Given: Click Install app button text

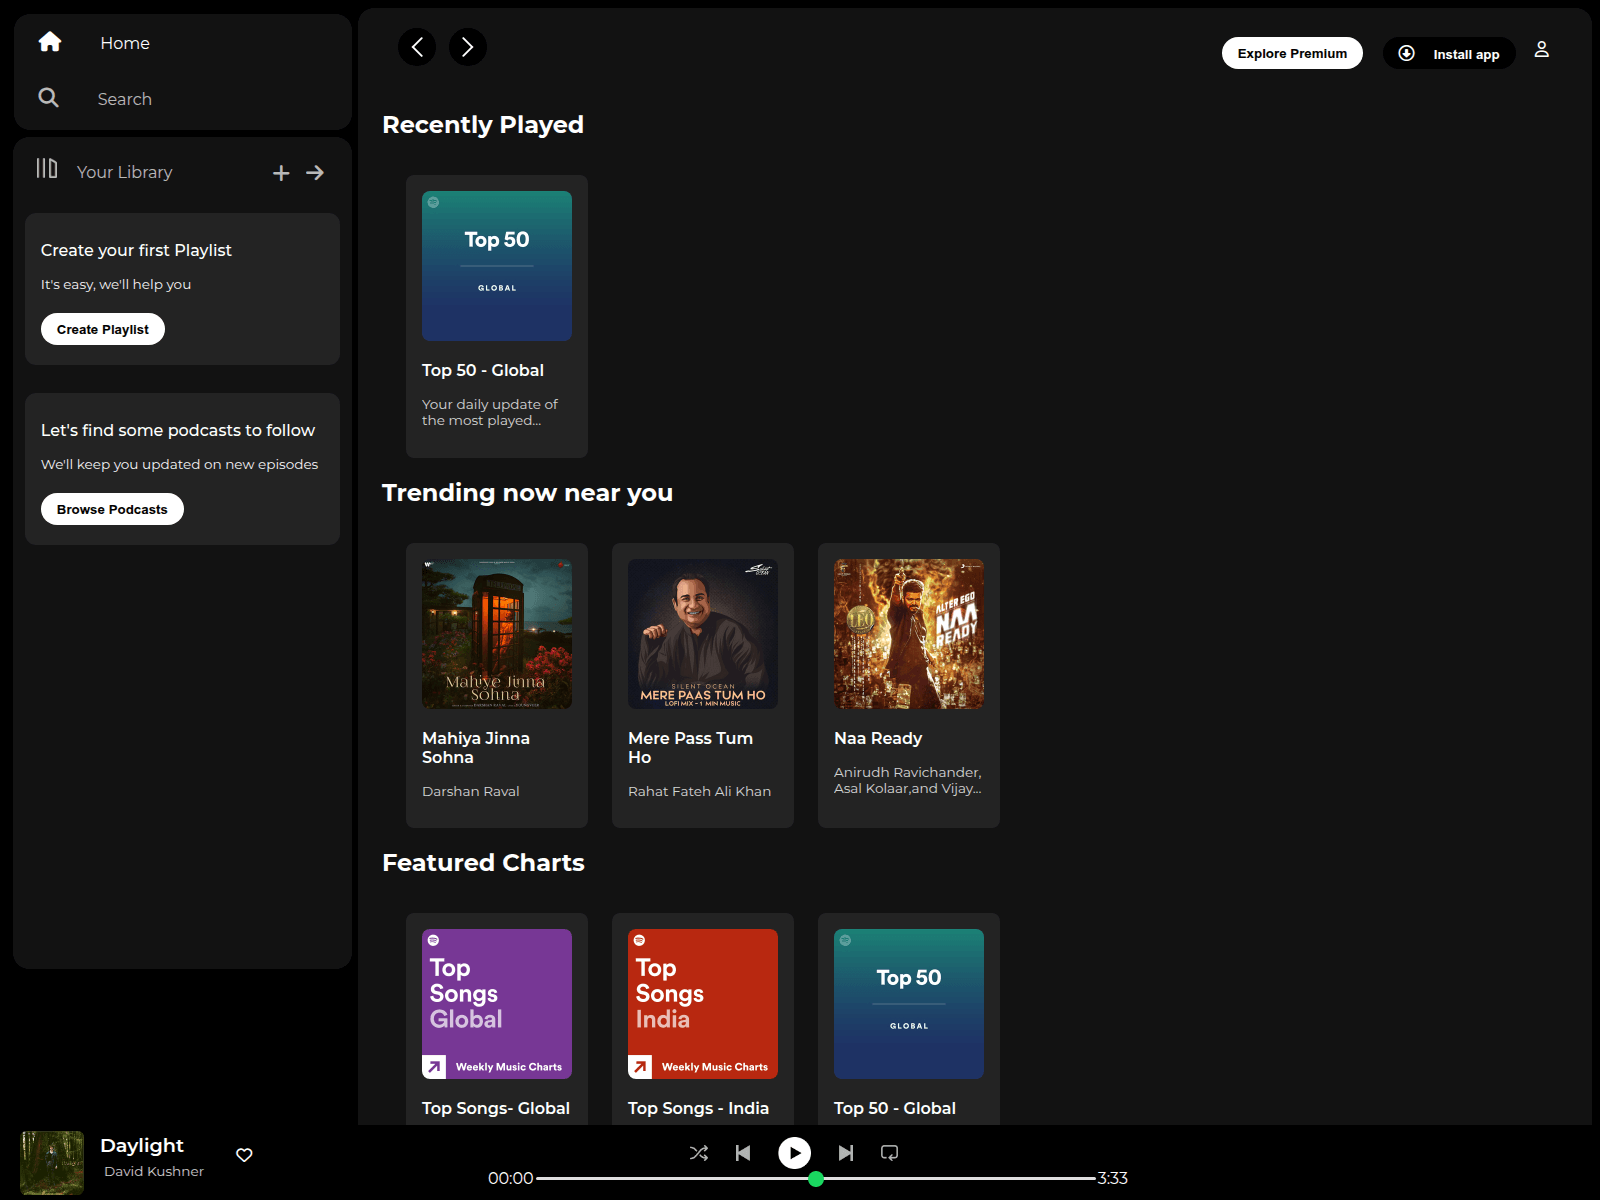Looking at the screenshot, I should pyautogui.click(x=1466, y=54).
